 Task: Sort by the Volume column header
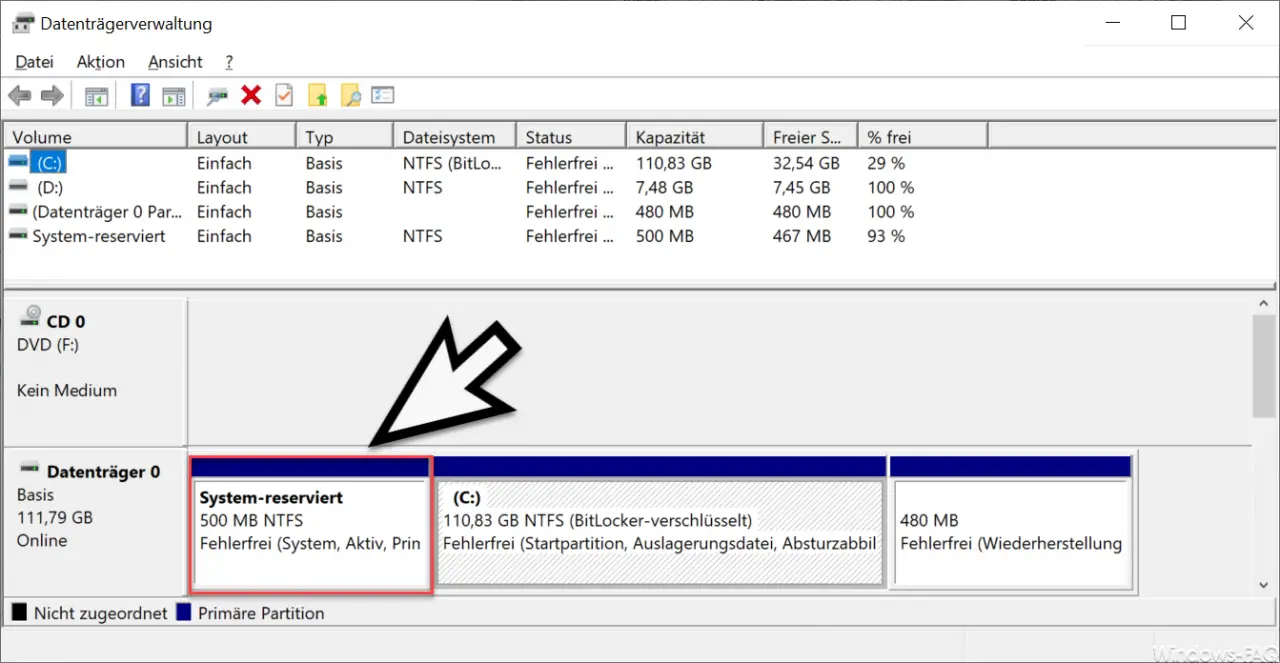click(x=95, y=137)
